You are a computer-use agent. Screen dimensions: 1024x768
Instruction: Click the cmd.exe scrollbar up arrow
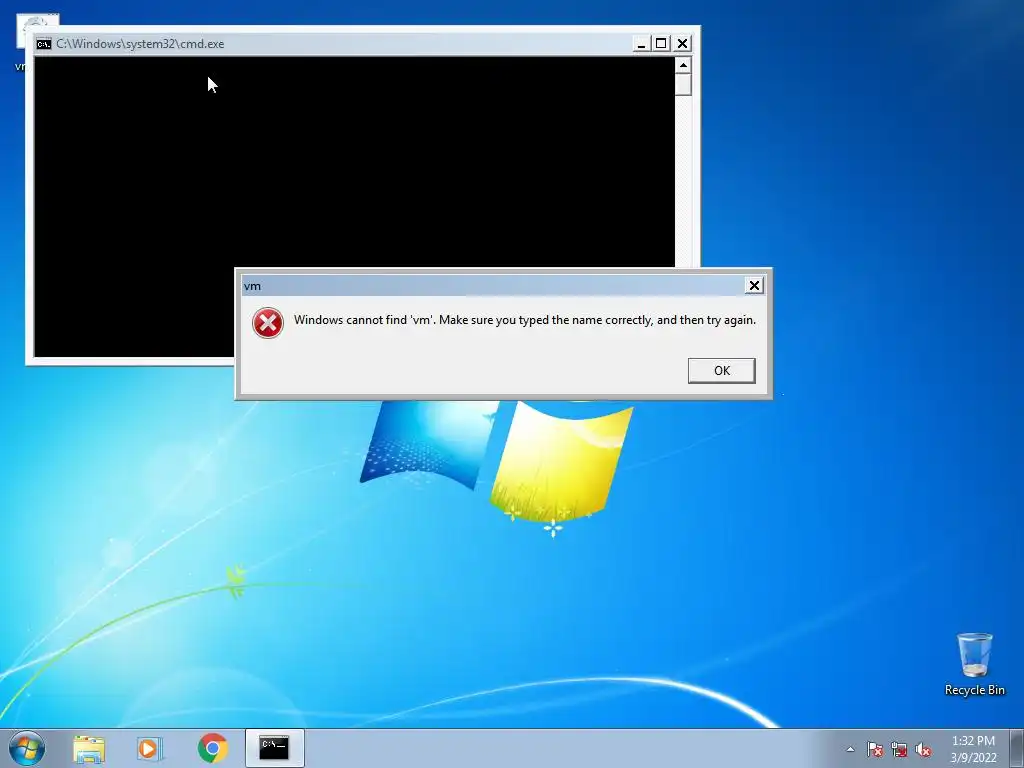[x=683, y=65]
